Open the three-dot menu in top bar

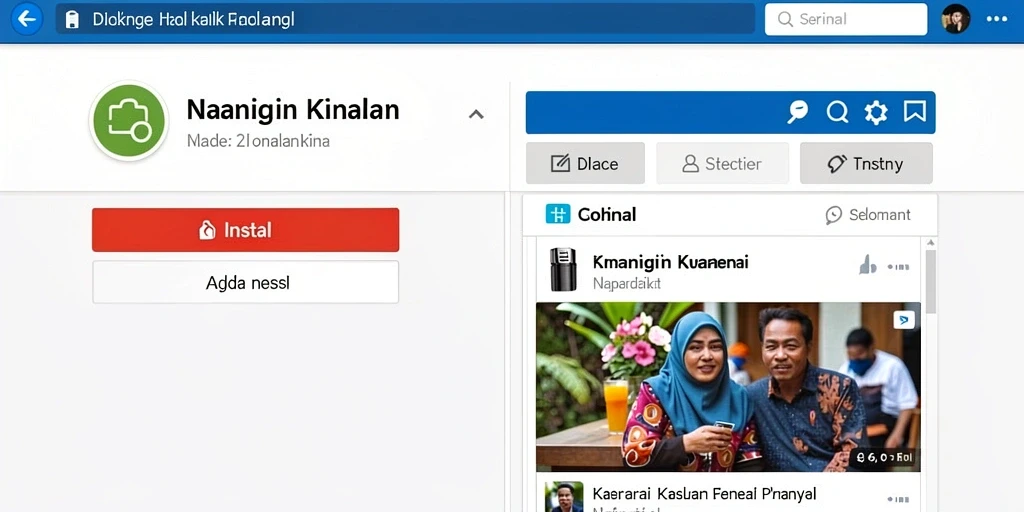coord(997,19)
